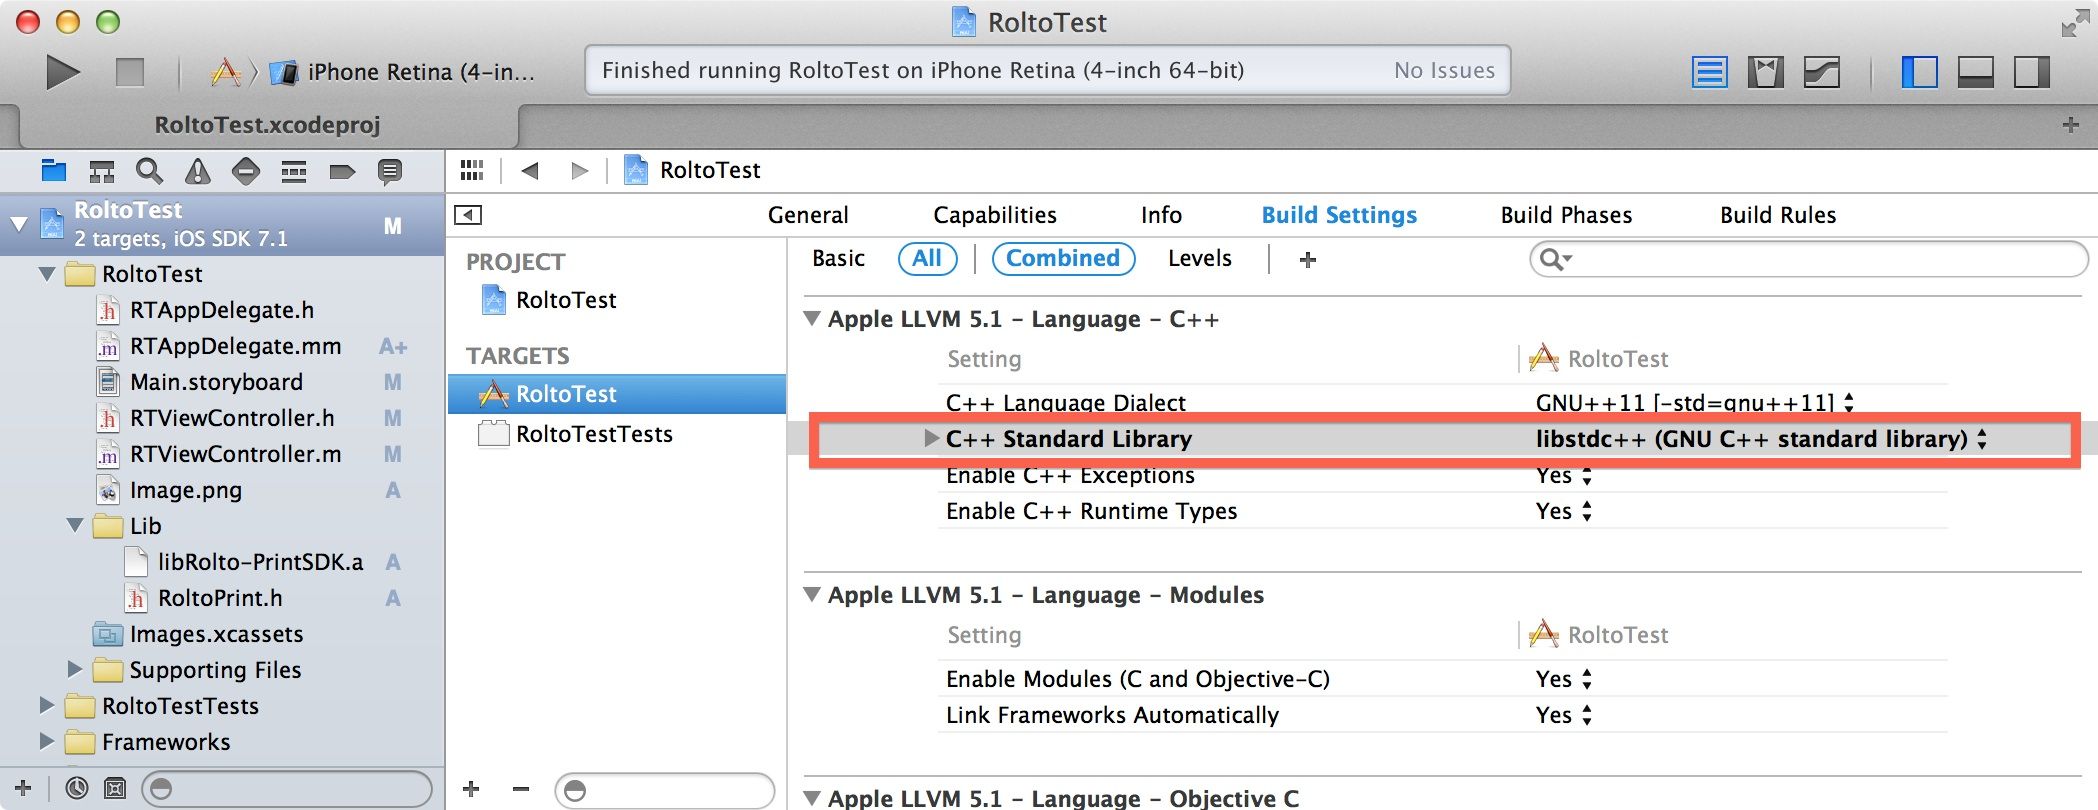
Task: Change Enable Modules (C and Objective-C) value
Action: [1564, 679]
